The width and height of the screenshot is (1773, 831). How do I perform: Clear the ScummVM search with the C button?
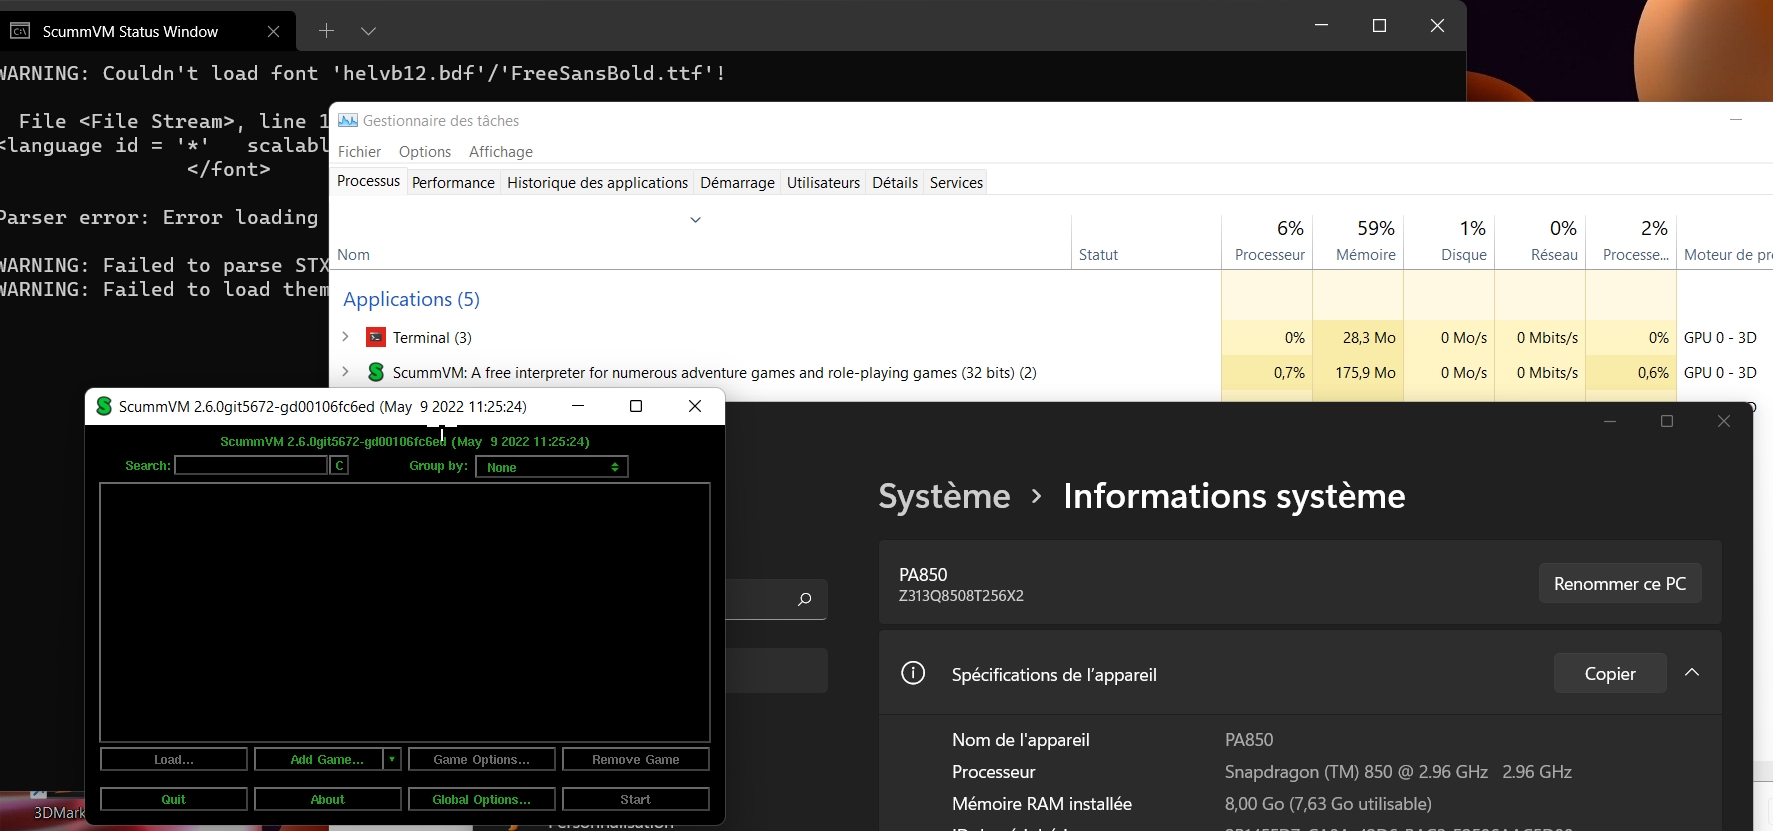[x=339, y=466]
